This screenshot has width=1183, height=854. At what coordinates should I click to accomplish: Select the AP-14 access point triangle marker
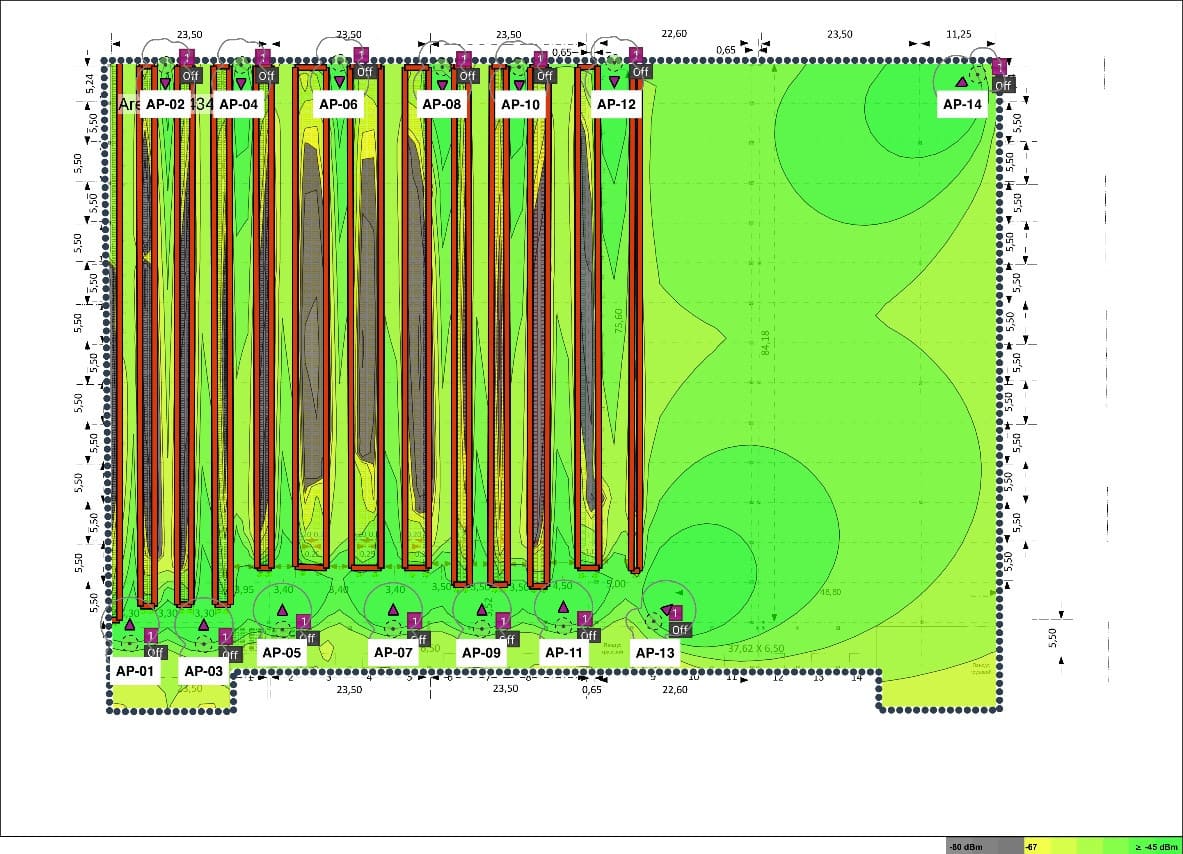click(961, 81)
